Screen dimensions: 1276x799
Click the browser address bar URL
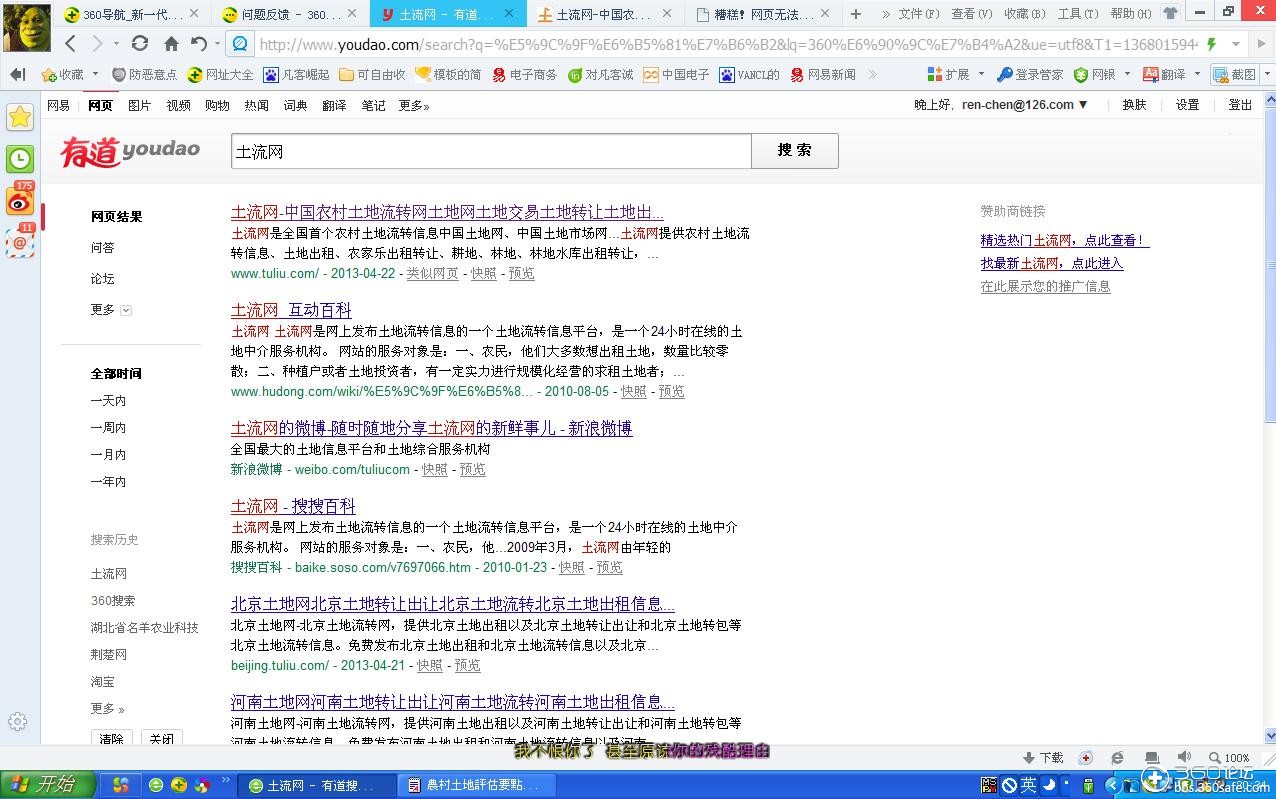coord(728,44)
